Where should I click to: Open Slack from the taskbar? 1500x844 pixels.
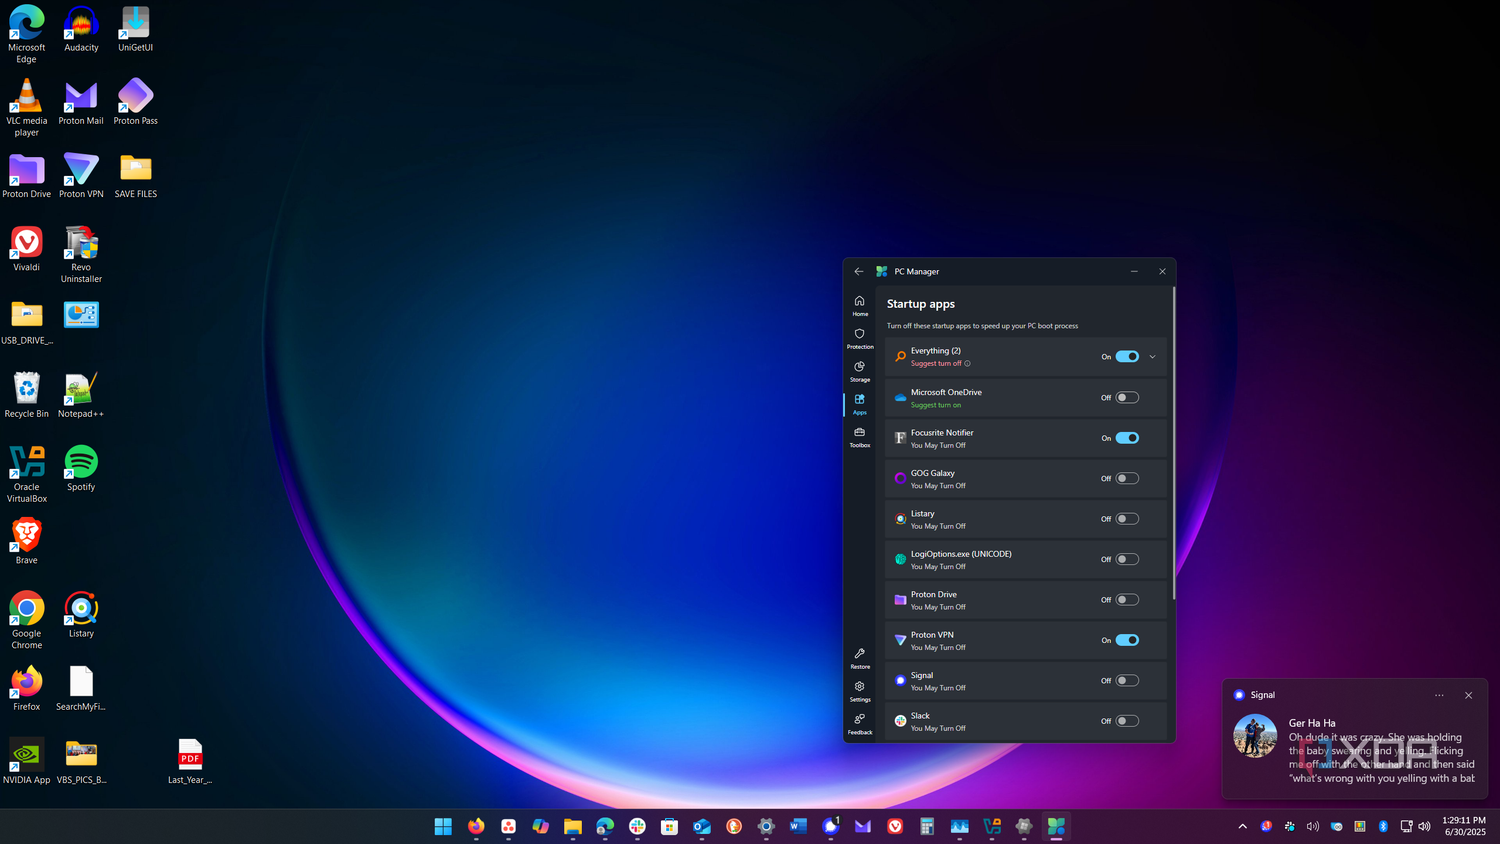pyautogui.click(x=637, y=826)
